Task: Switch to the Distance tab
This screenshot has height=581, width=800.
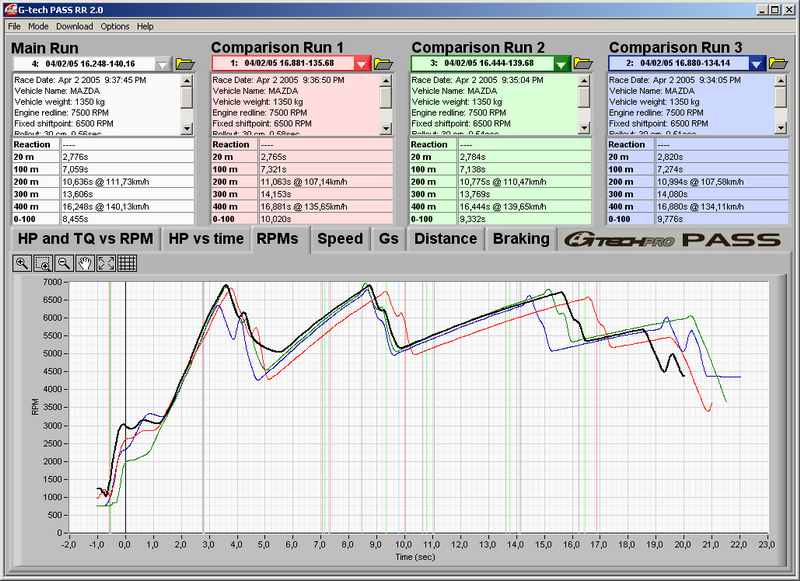Action: [x=445, y=239]
